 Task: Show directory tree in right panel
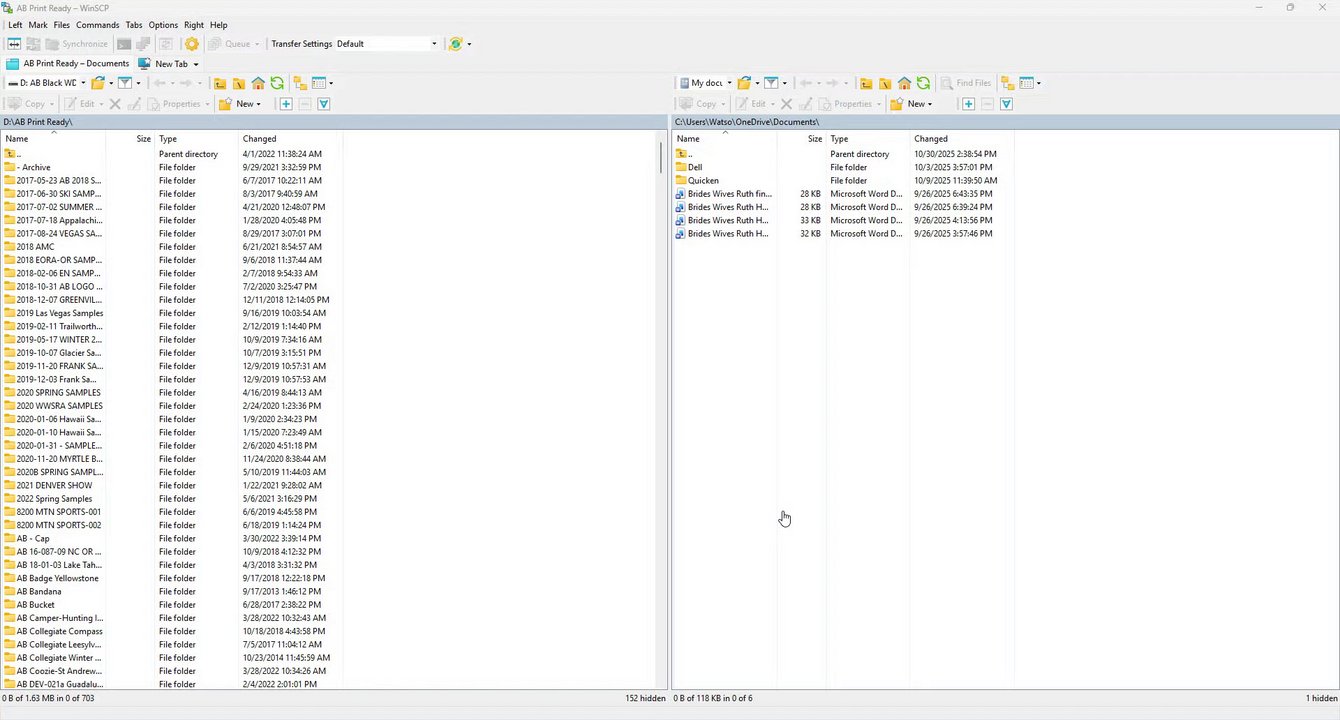tap(1007, 83)
